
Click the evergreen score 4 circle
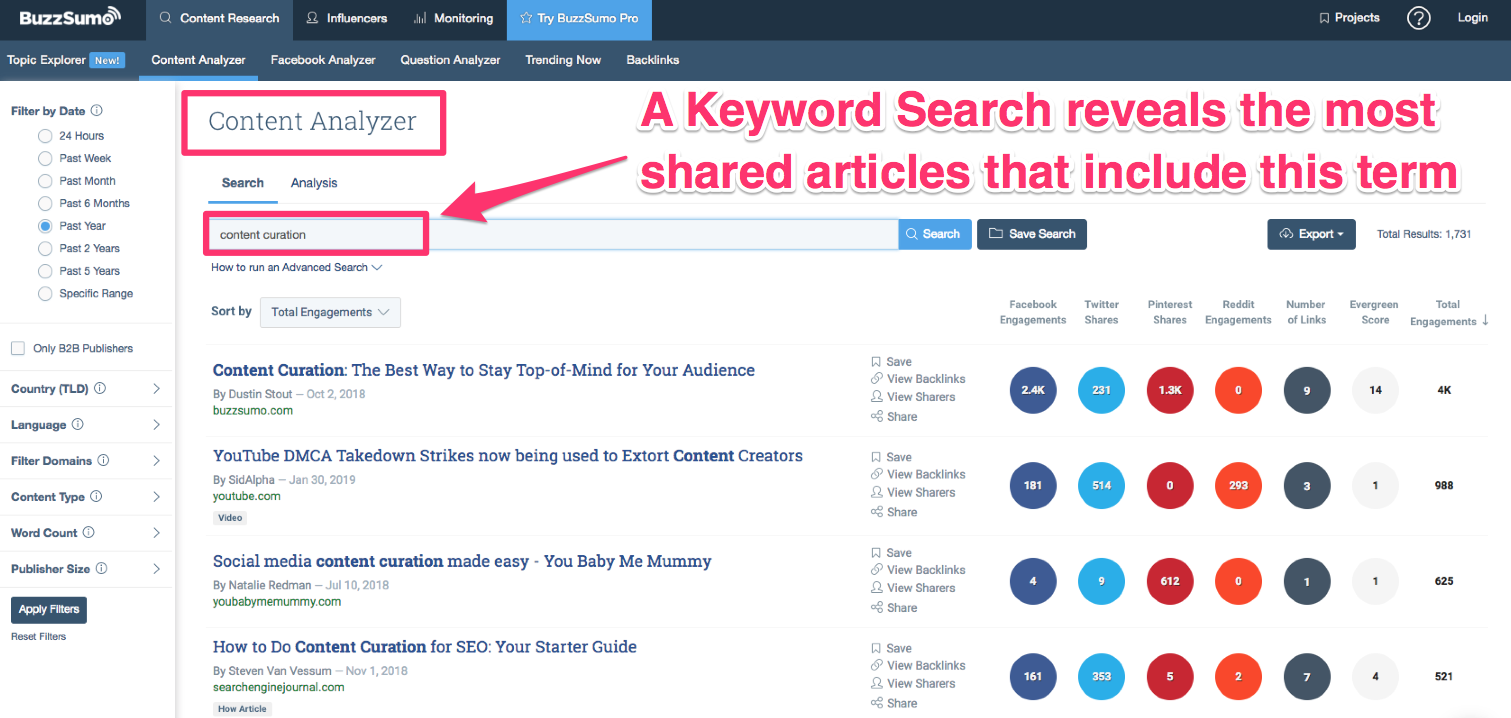click(x=1376, y=676)
